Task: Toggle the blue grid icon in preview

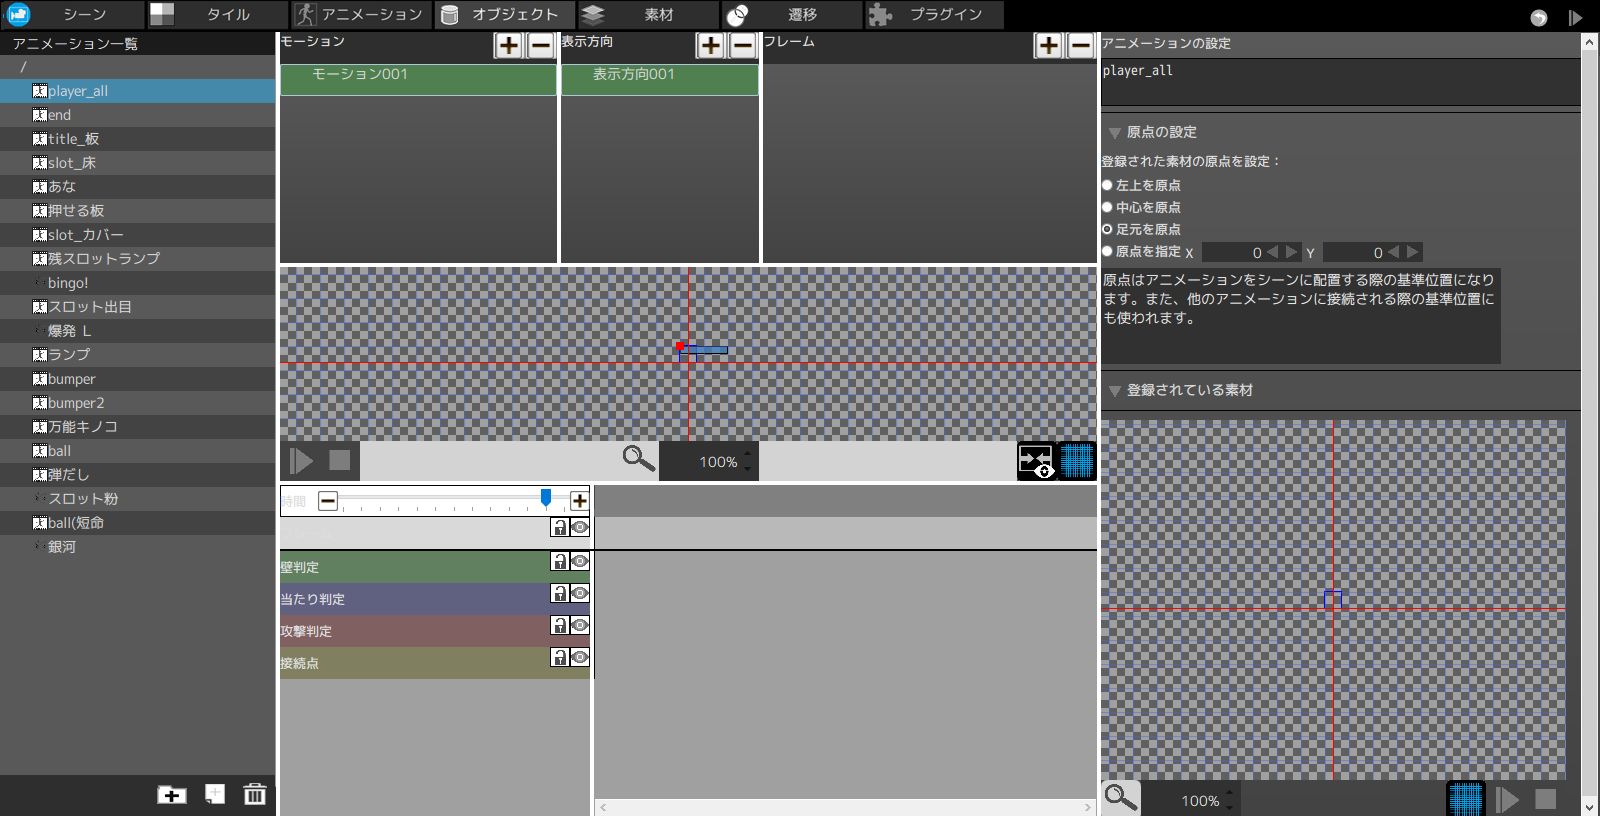Action: pyautogui.click(x=1077, y=461)
